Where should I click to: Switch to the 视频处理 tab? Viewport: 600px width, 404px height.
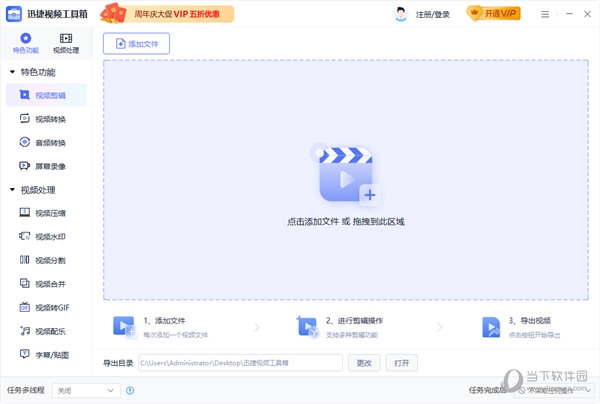click(66, 43)
